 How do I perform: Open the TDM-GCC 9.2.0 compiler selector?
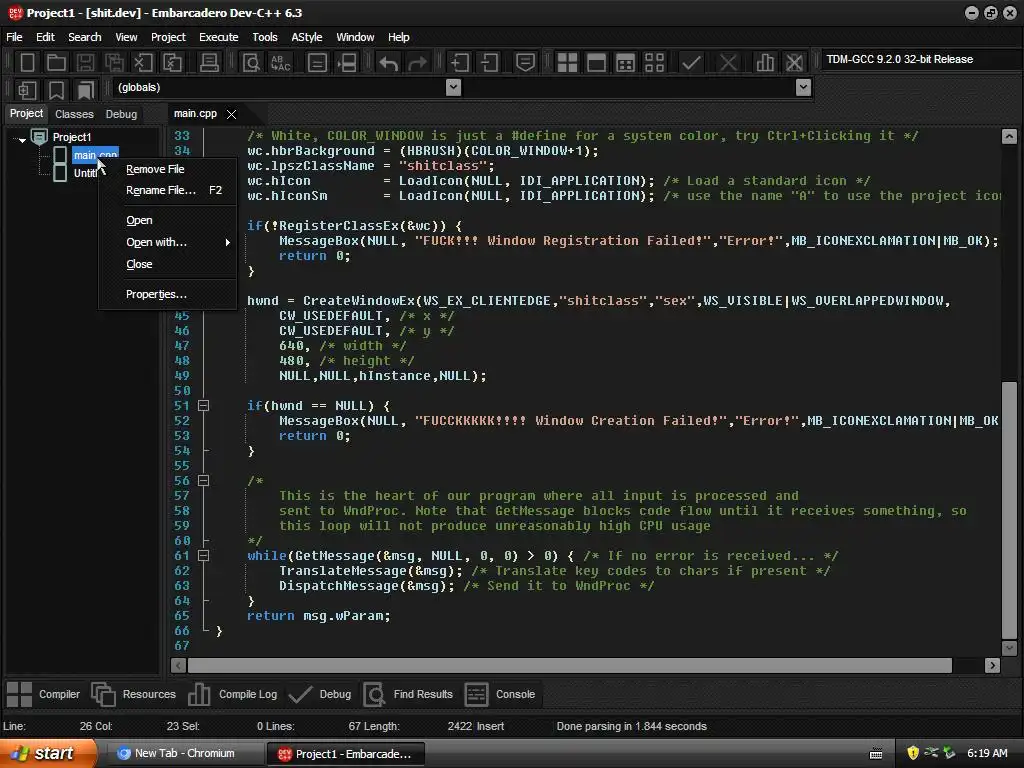[919, 59]
